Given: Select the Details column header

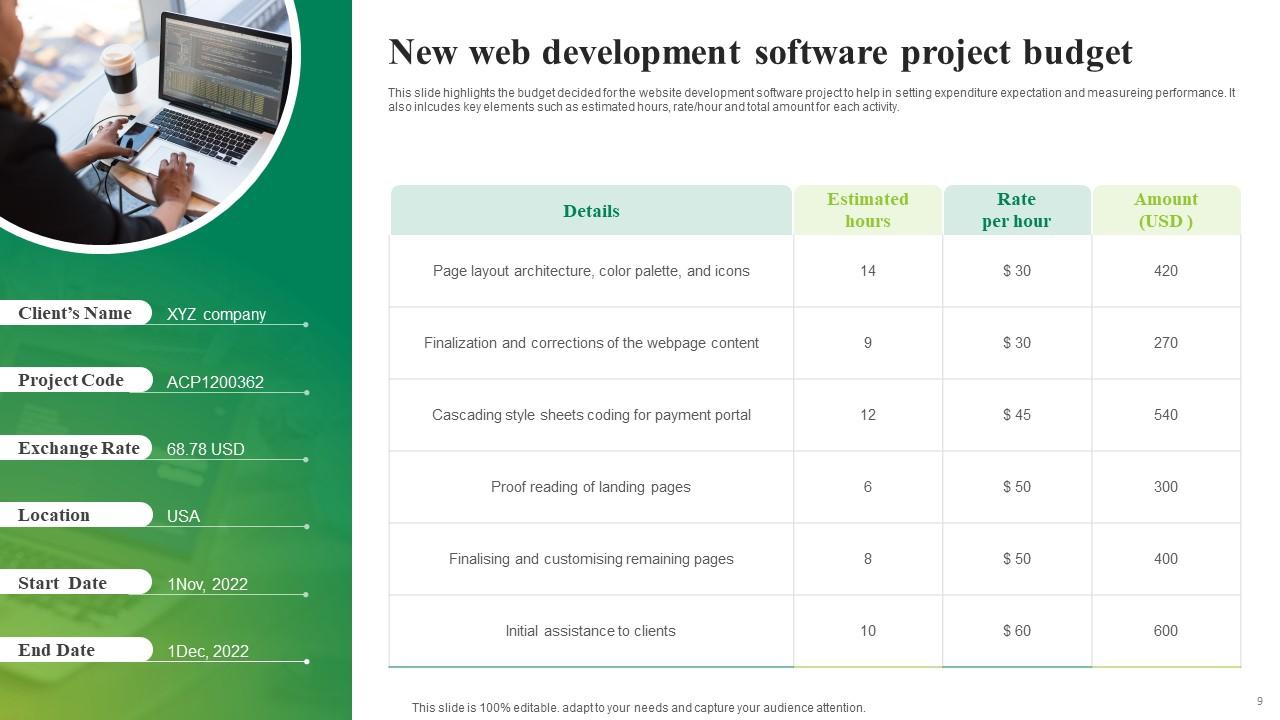Looking at the screenshot, I should point(591,210).
